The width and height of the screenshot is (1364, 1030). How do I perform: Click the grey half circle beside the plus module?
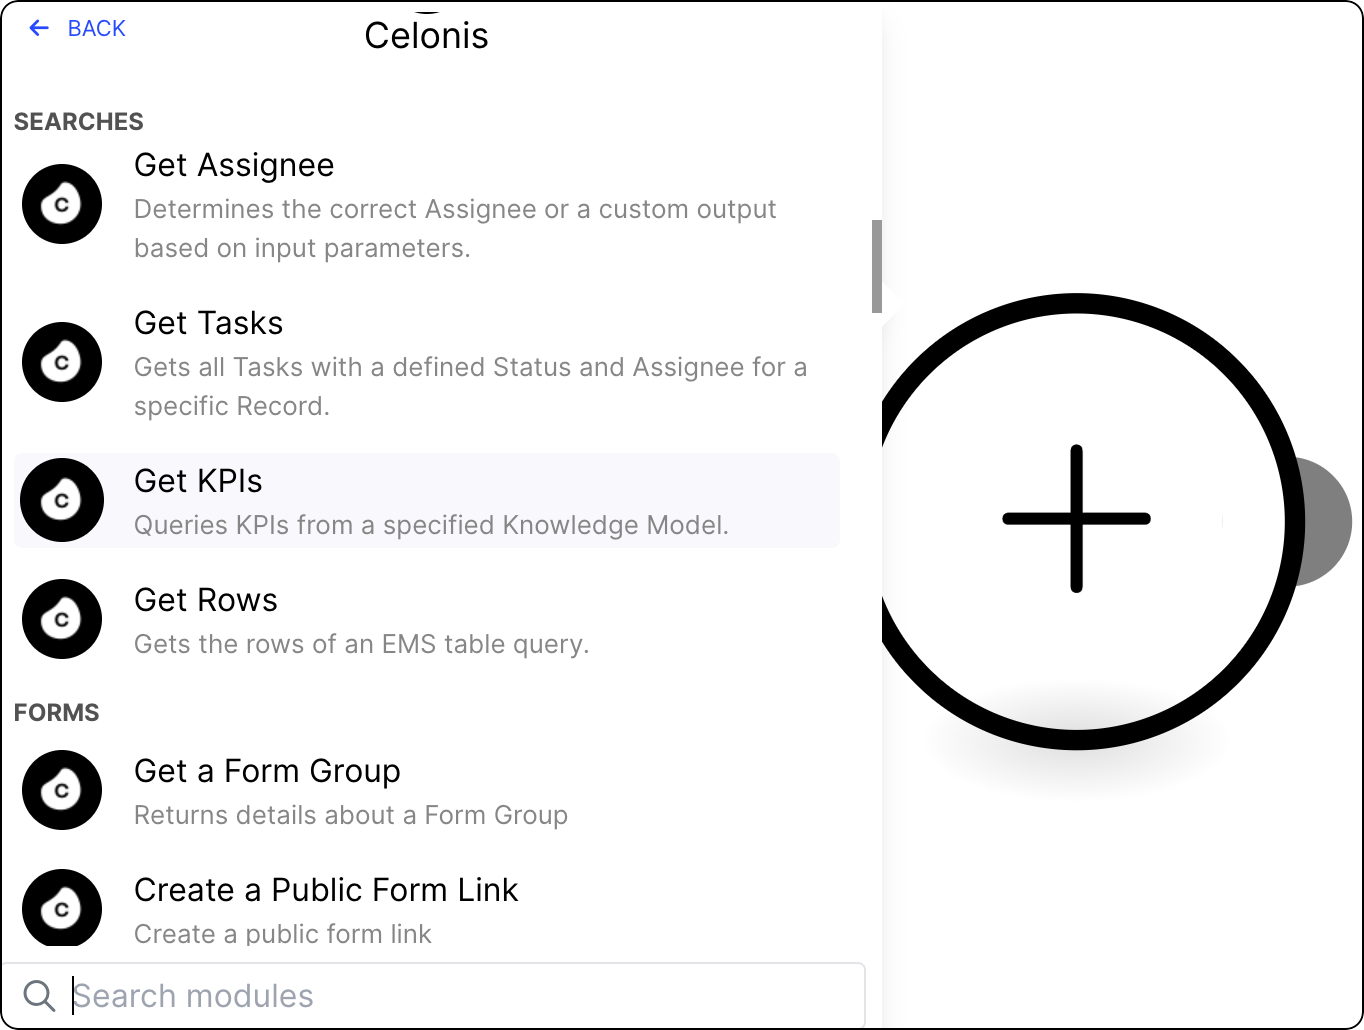pyautogui.click(x=1328, y=521)
